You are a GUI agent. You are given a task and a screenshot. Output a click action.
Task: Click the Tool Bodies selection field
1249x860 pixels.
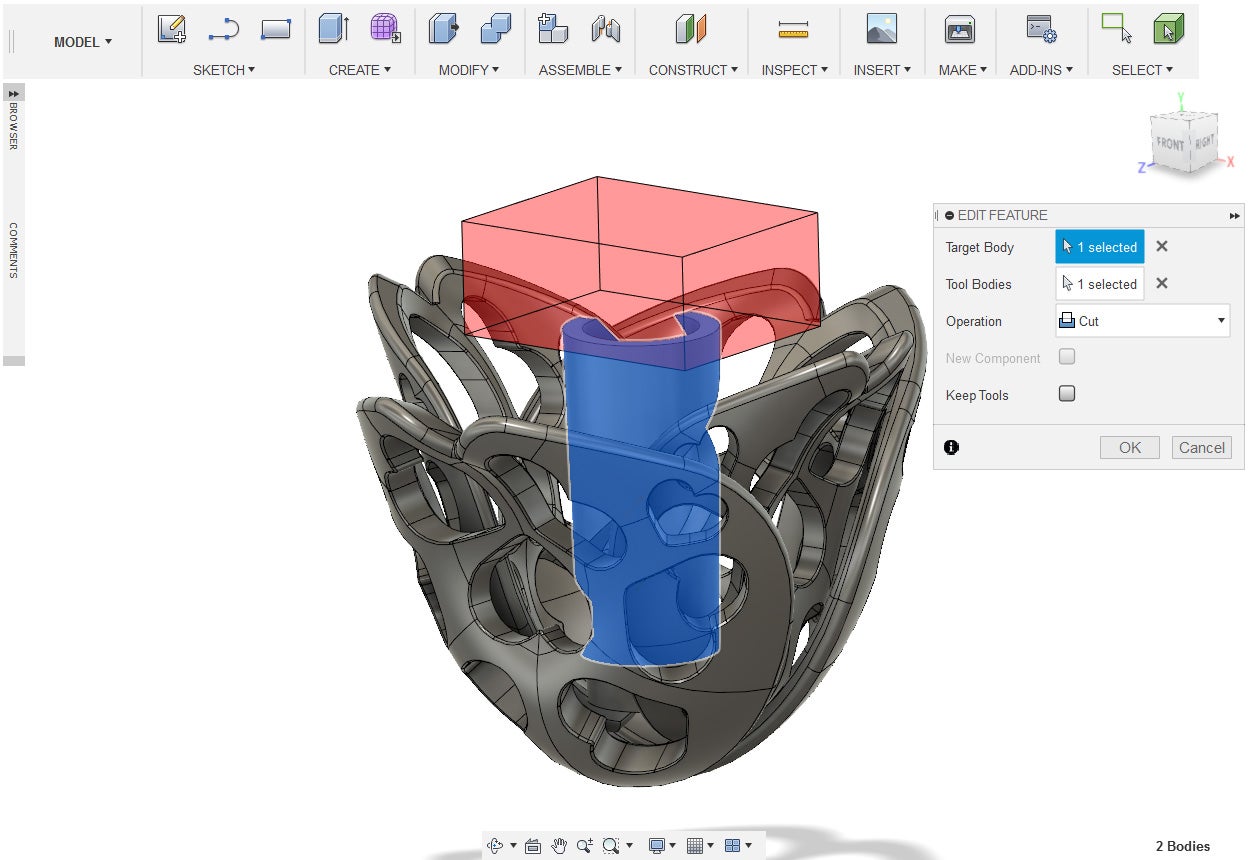tap(1099, 284)
